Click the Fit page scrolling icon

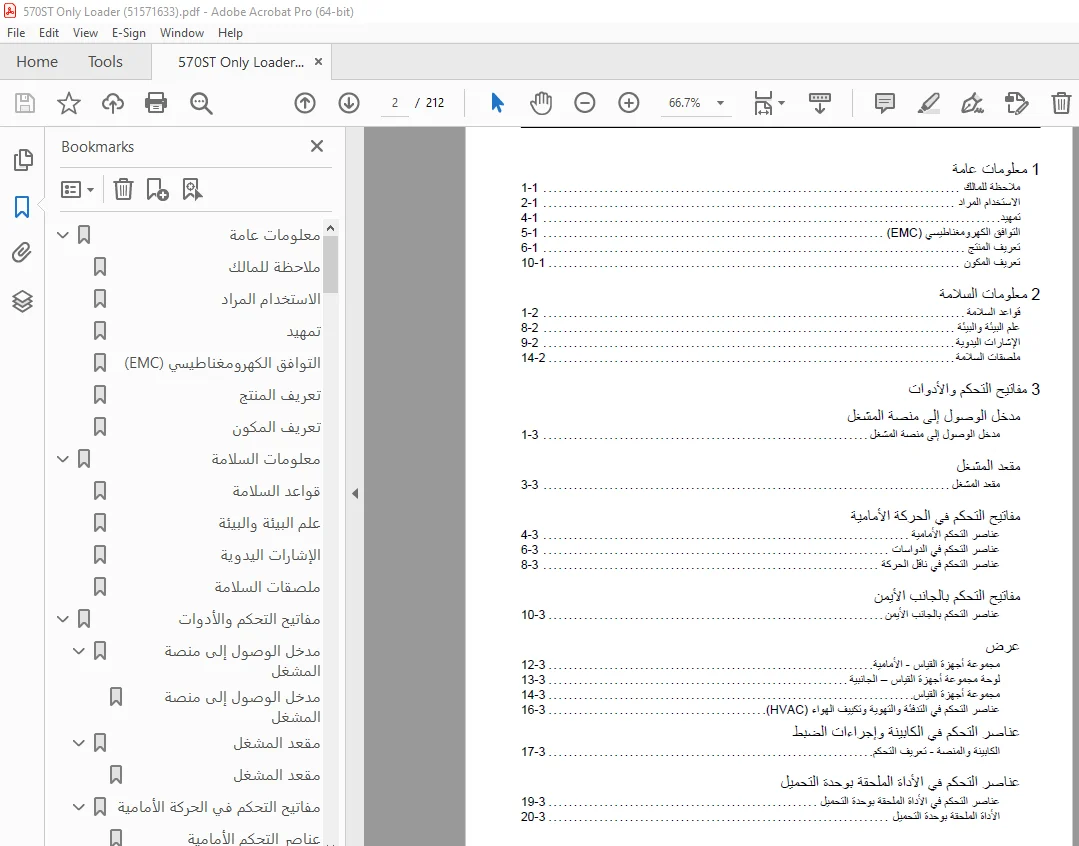click(x=763, y=103)
